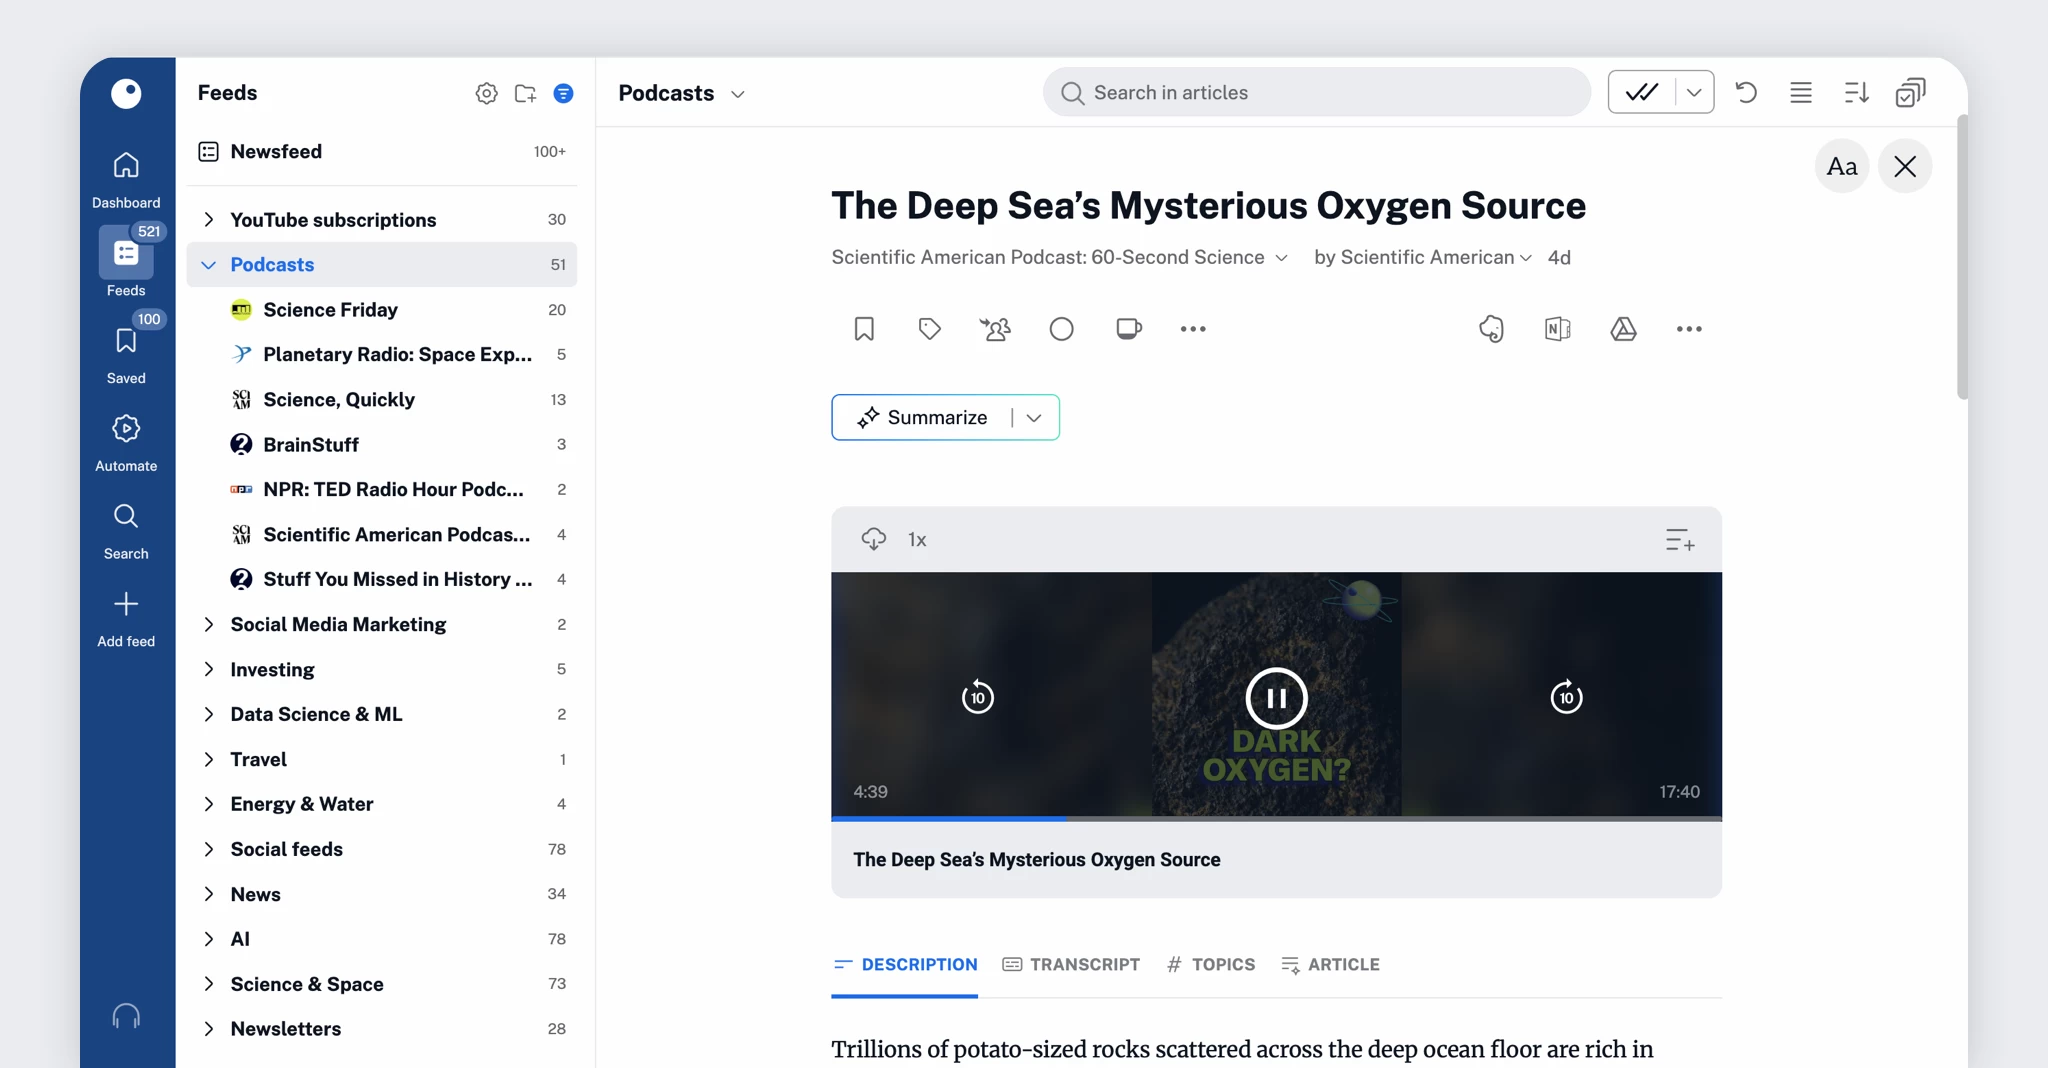Collapse the Podcasts folder
Screen dimensions: 2048x1068
208,265
